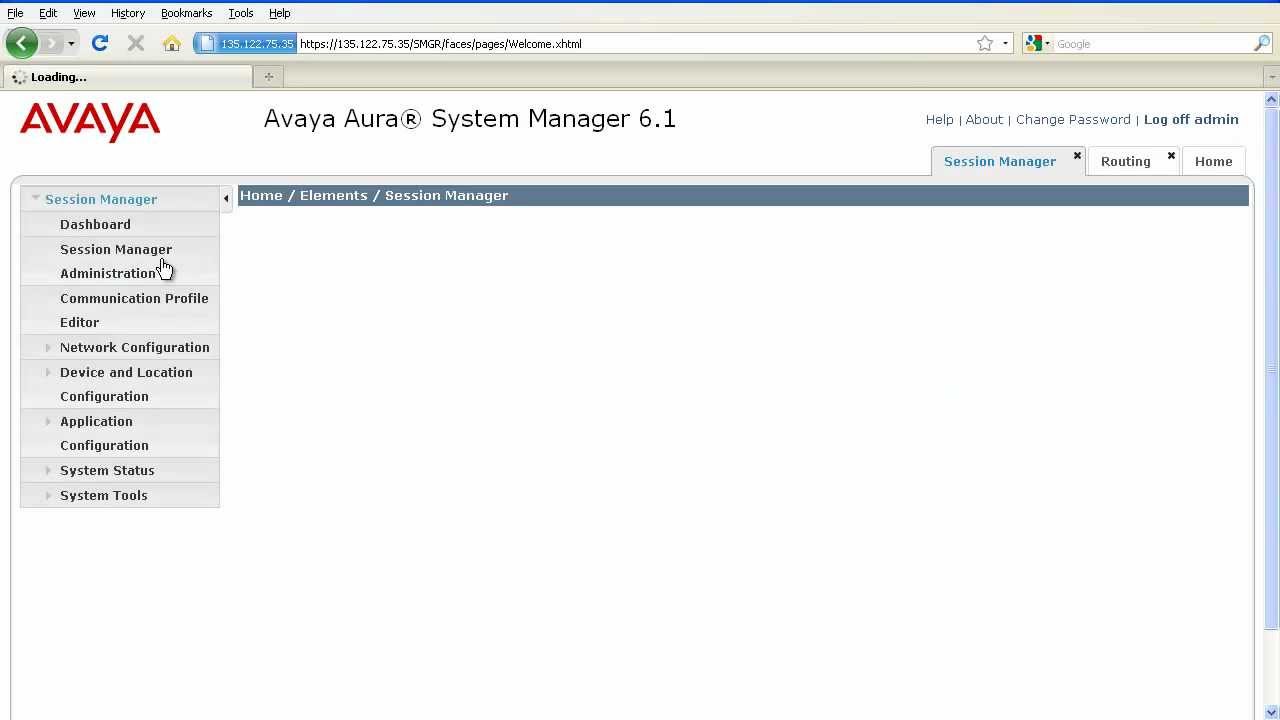Stop page loading with the X icon

point(136,43)
